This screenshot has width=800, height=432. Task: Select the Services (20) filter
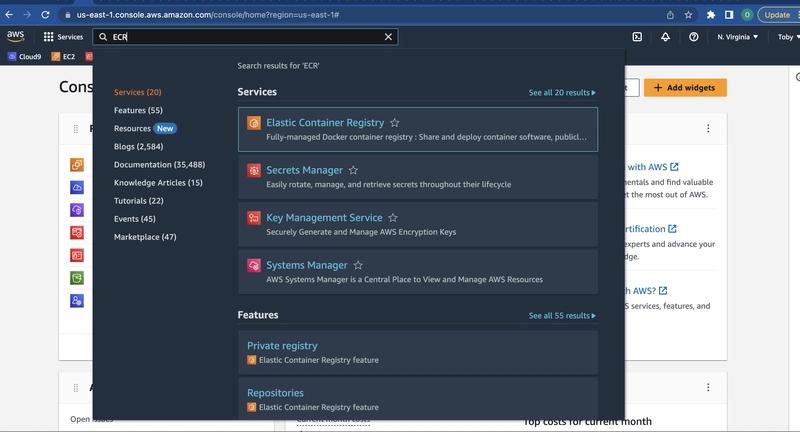point(137,92)
